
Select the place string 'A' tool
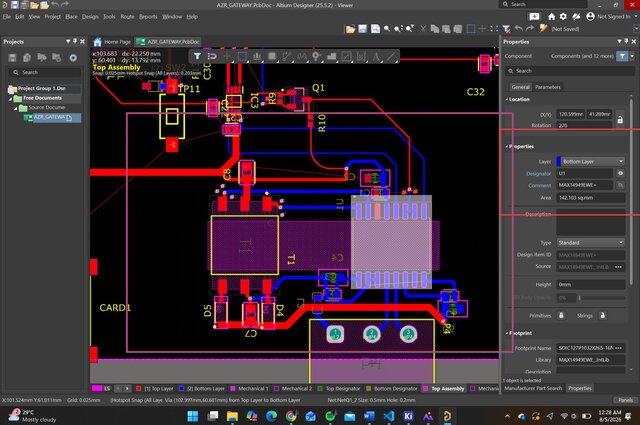pyautogui.click(x=376, y=56)
